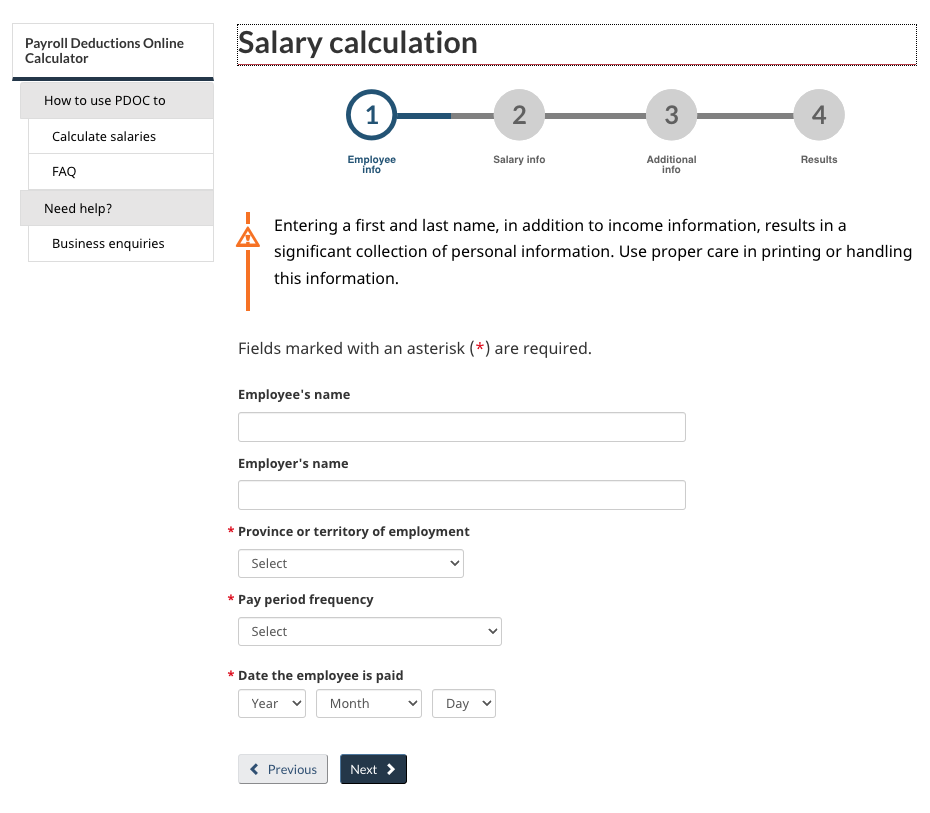This screenshot has width=930, height=813.
Task: Open the Province or territory of employment dropdown
Action: (x=350, y=563)
